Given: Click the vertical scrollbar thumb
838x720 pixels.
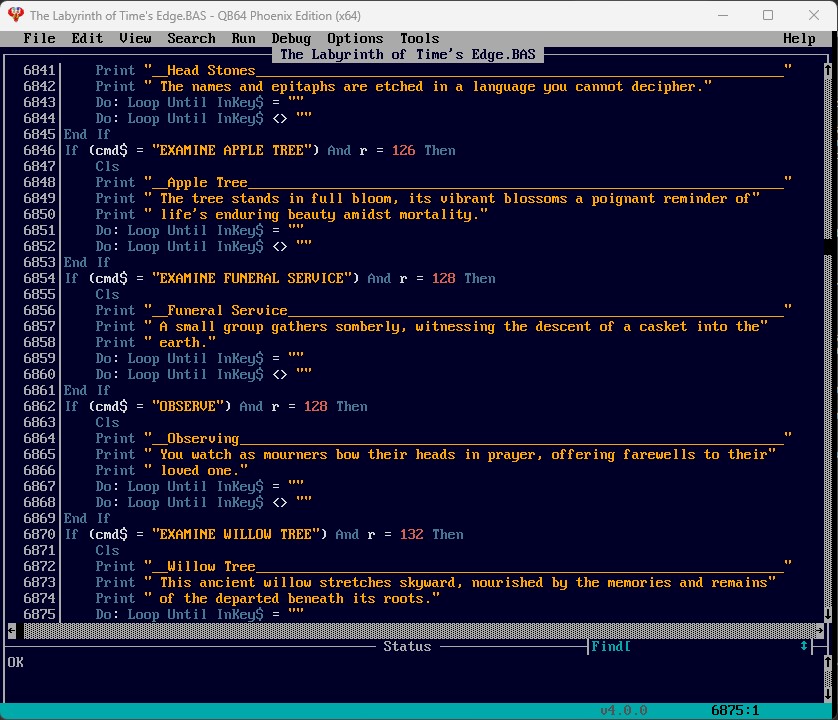Looking at the screenshot, I should (827, 246).
